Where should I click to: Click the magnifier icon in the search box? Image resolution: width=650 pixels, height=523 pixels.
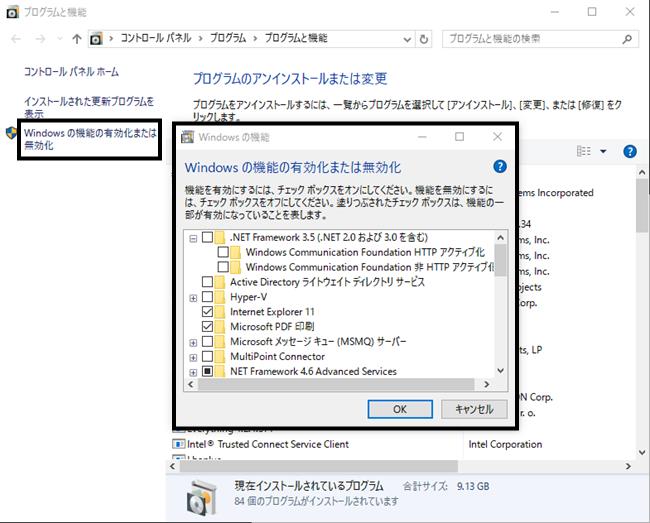tap(627, 39)
